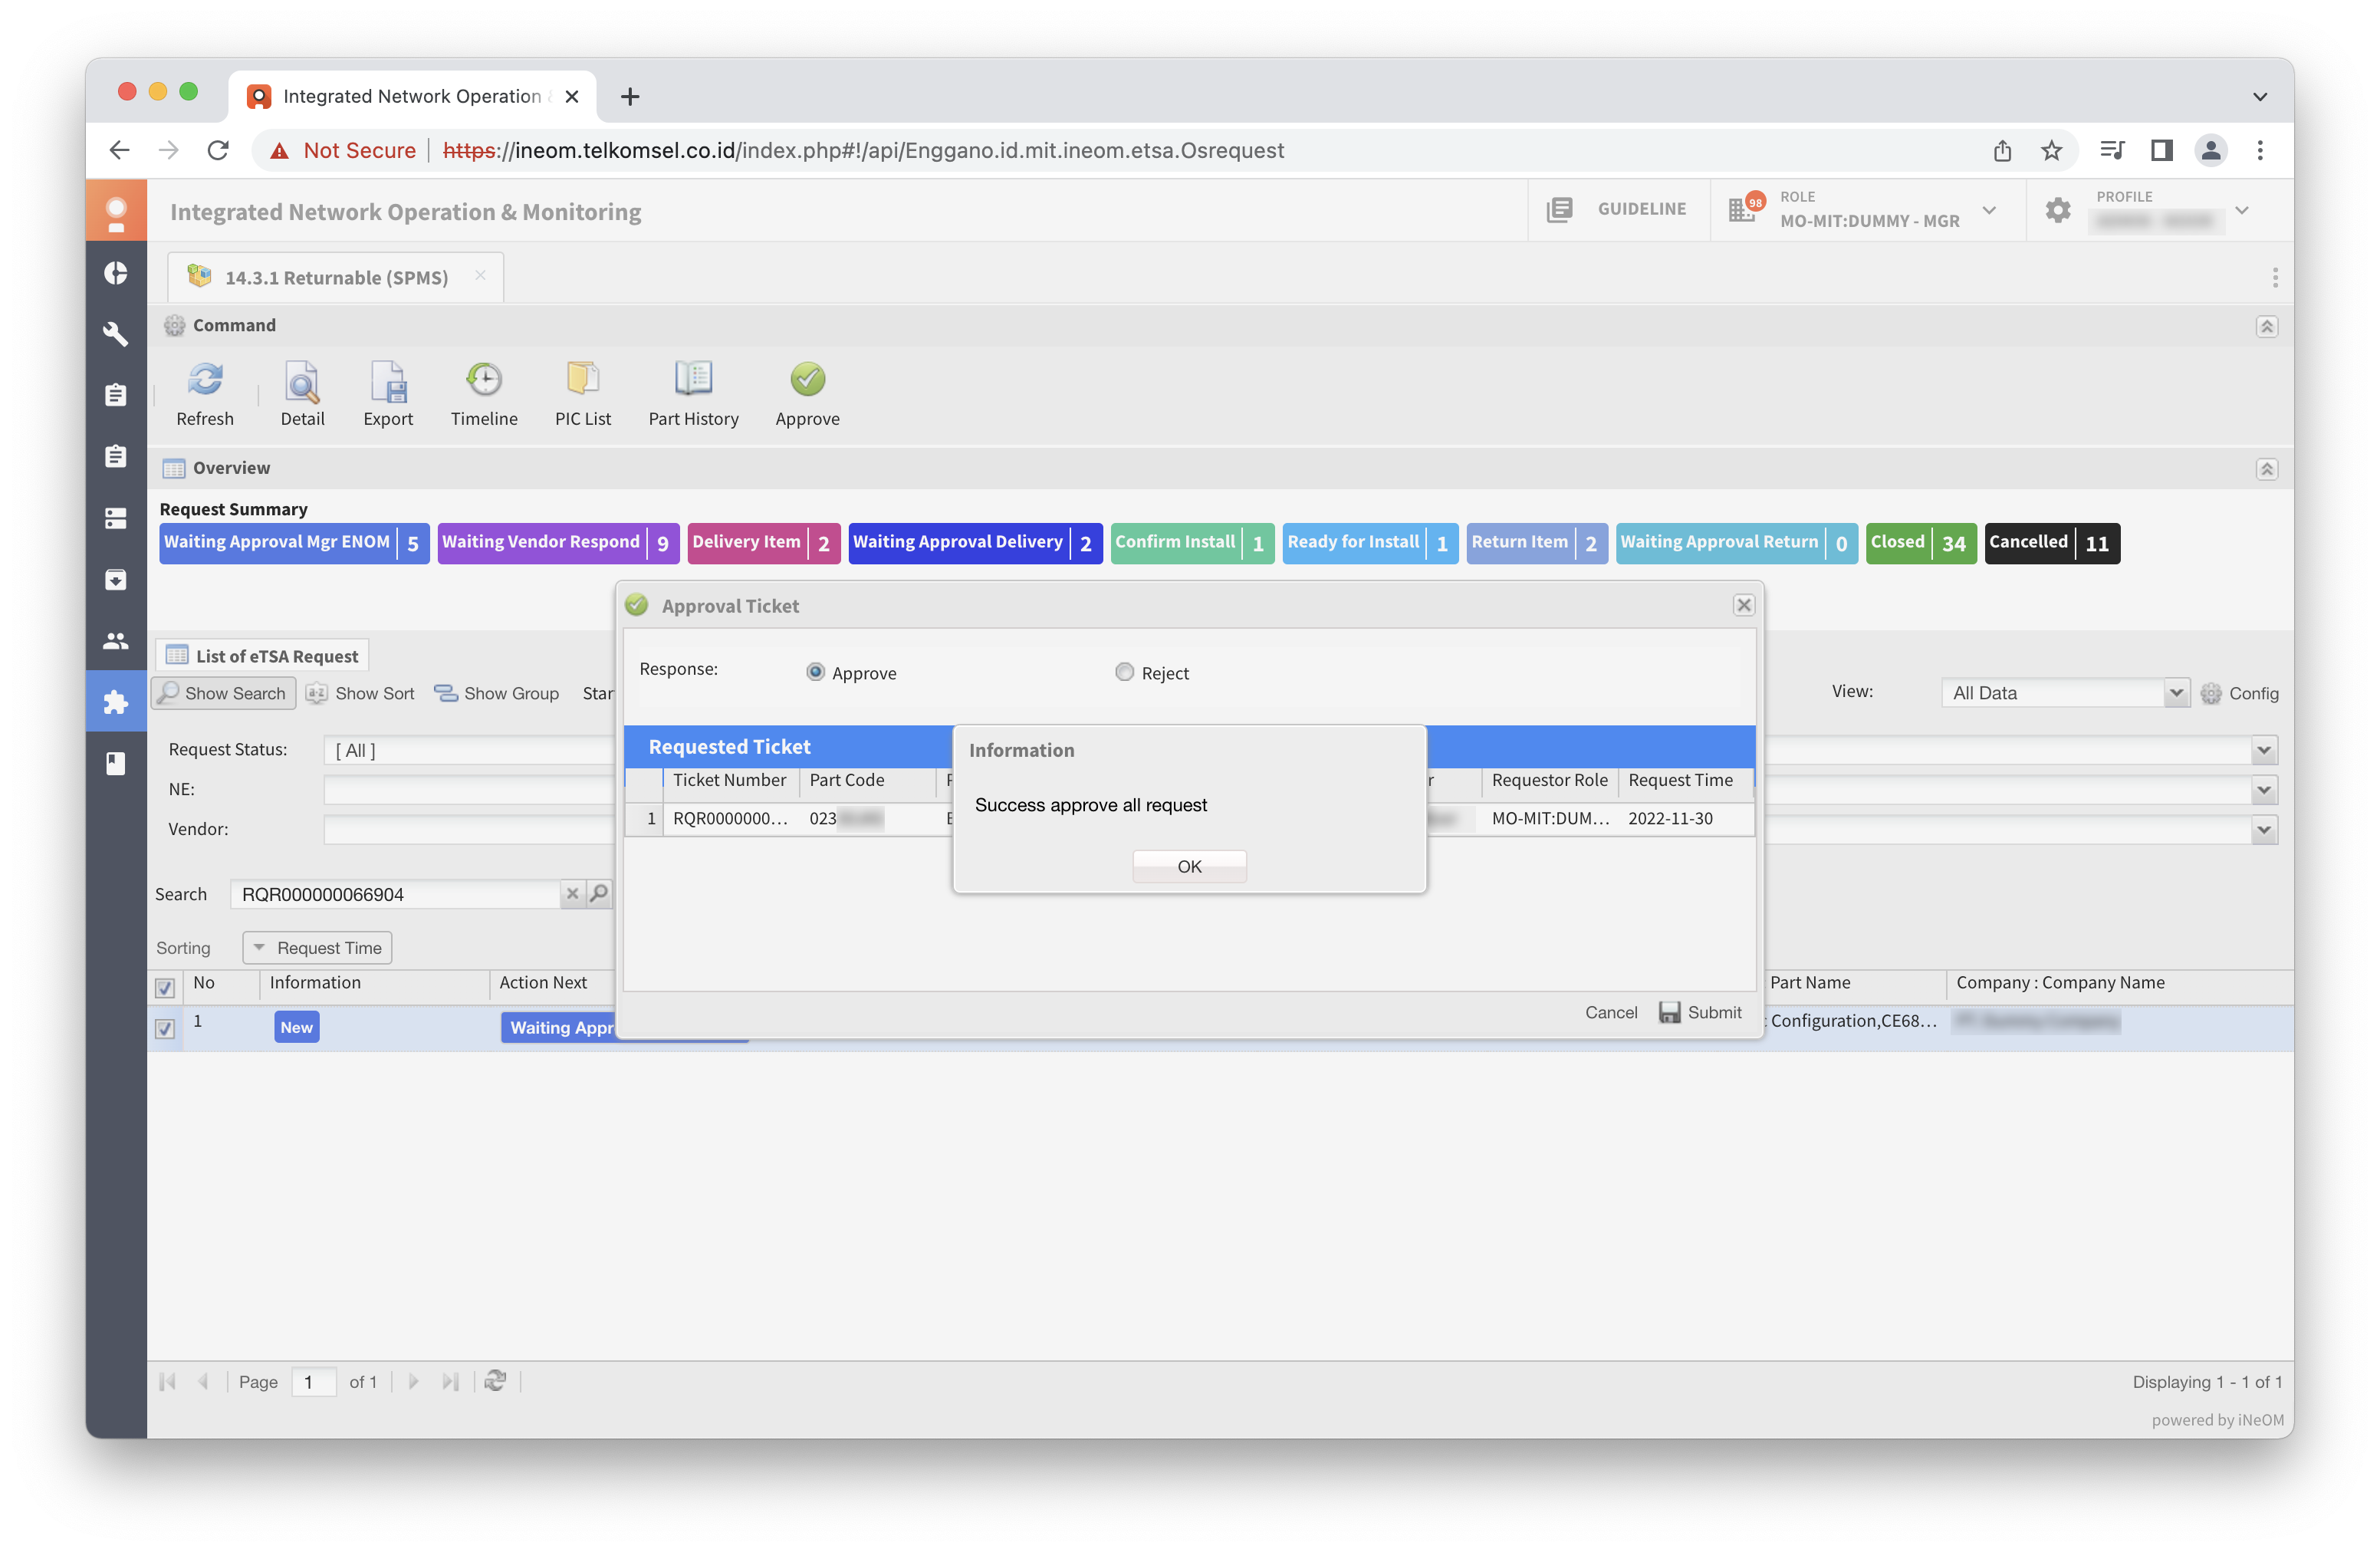
Task: Click the browser address bar URL
Action: point(863,150)
